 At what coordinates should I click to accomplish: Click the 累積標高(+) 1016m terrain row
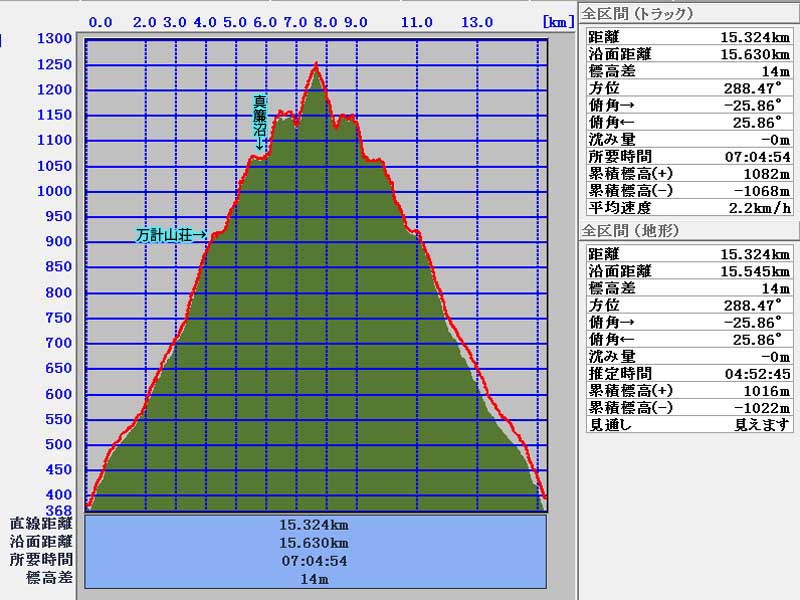[x=688, y=390]
